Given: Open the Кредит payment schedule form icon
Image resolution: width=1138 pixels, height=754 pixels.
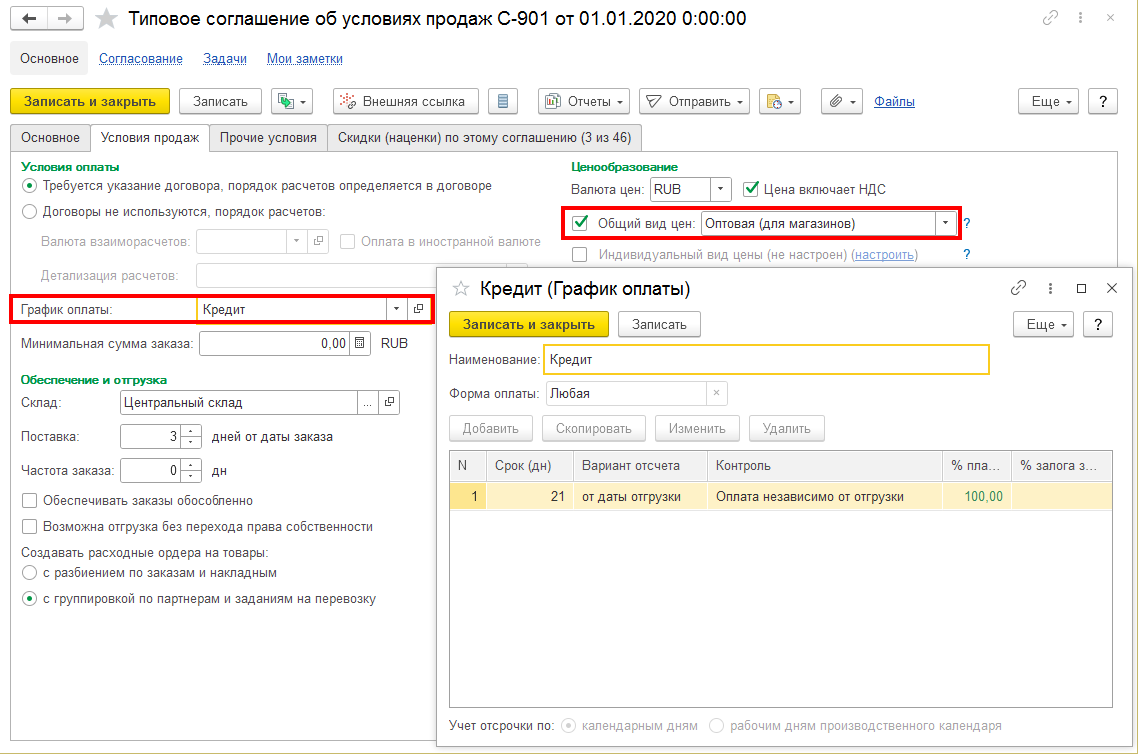Looking at the screenshot, I should tap(419, 309).
